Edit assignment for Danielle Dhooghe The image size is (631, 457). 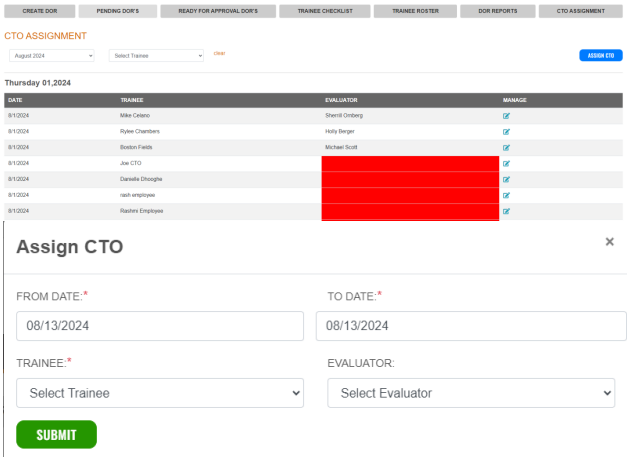(506, 179)
